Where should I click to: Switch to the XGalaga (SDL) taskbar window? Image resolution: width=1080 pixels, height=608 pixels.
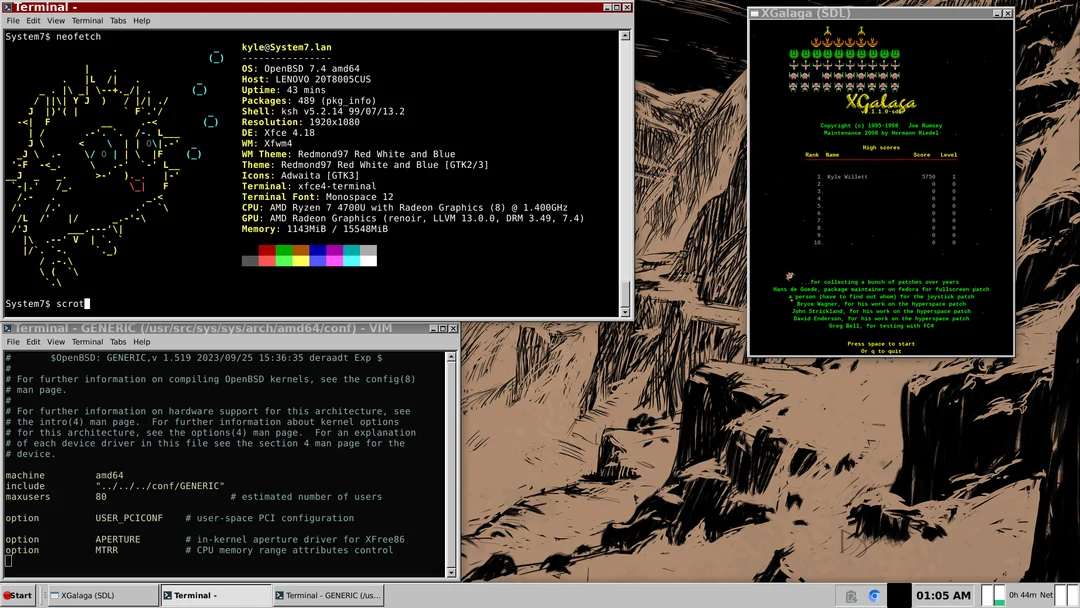tap(100, 595)
